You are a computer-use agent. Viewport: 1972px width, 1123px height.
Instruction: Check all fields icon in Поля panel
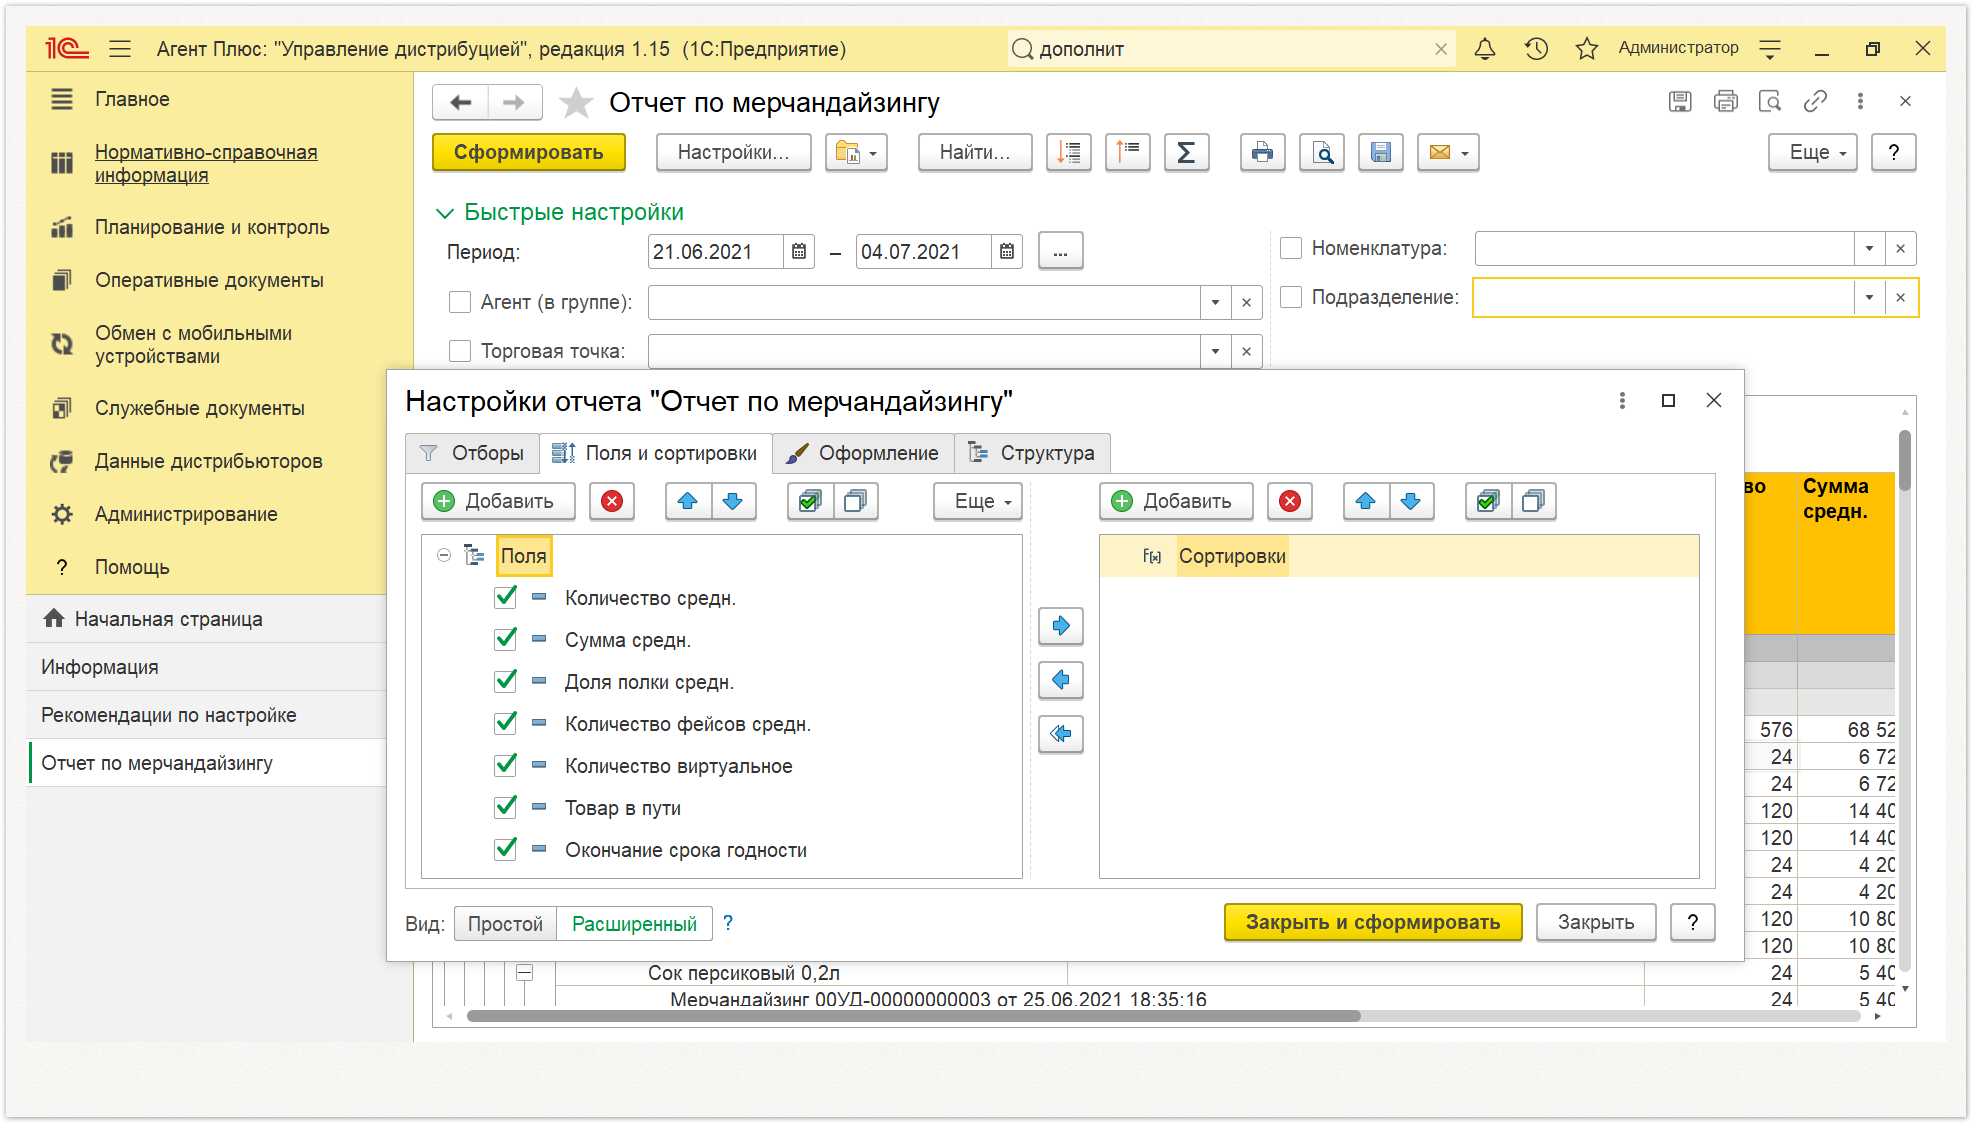(810, 501)
